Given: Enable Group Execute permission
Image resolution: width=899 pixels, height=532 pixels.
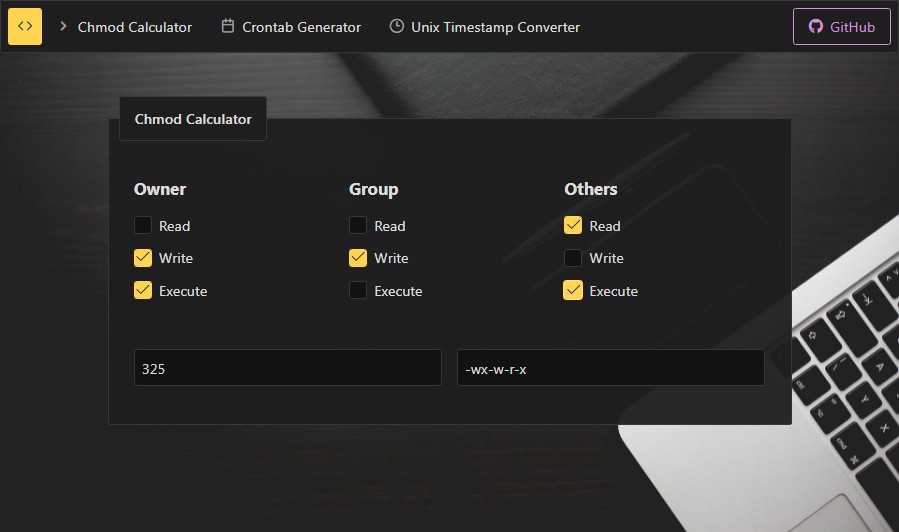Looking at the screenshot, I should click(358, 291).
